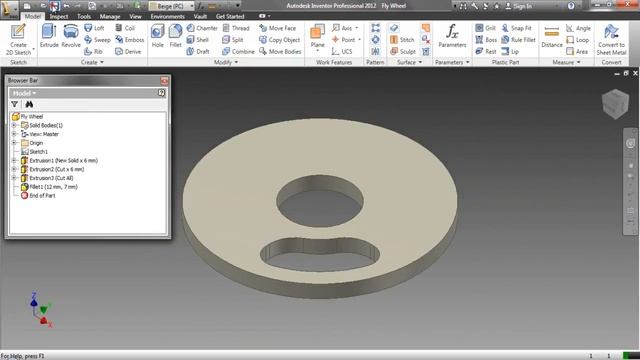Start the Move Face command

coord(278,28)
